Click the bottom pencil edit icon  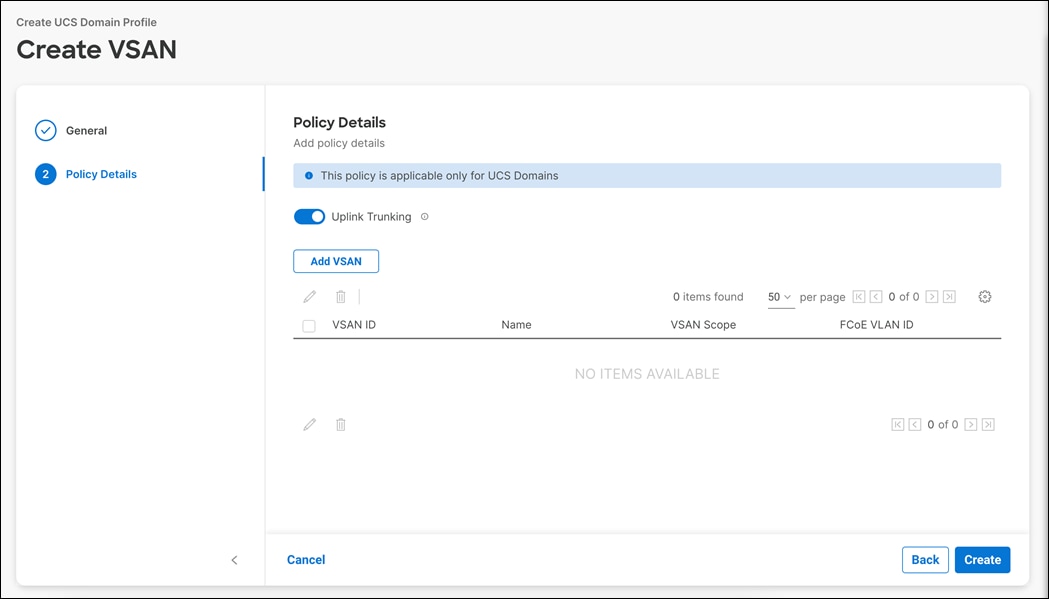pos(310,424)
